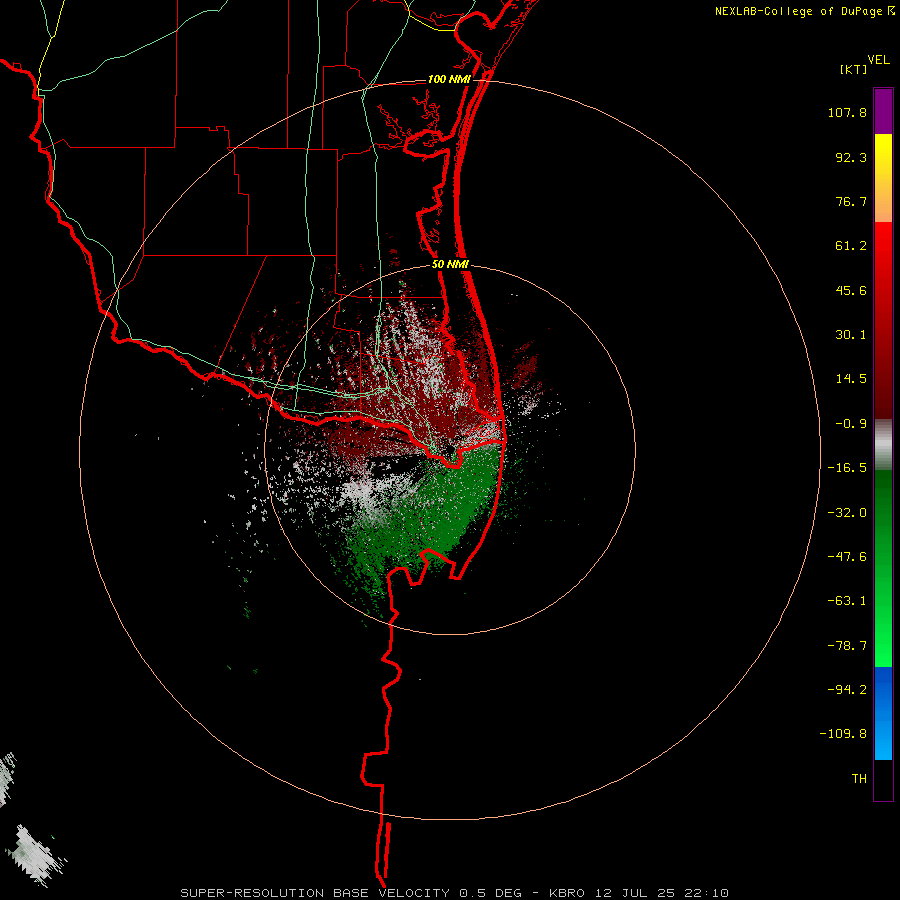
Task: Click the [KT] units label
Action: (x=853, y=69)
